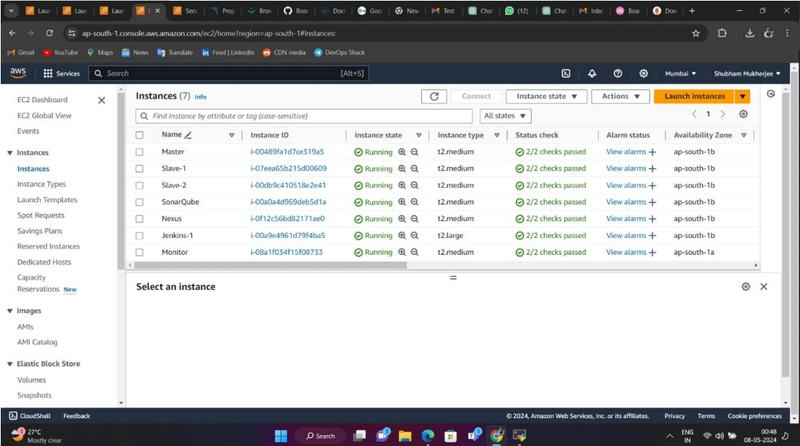The height and width of the screenshot is (446, 800).
Task: Collapse the Elastic Block Store section
Action: pyautogui.click(x=10, y=364)
